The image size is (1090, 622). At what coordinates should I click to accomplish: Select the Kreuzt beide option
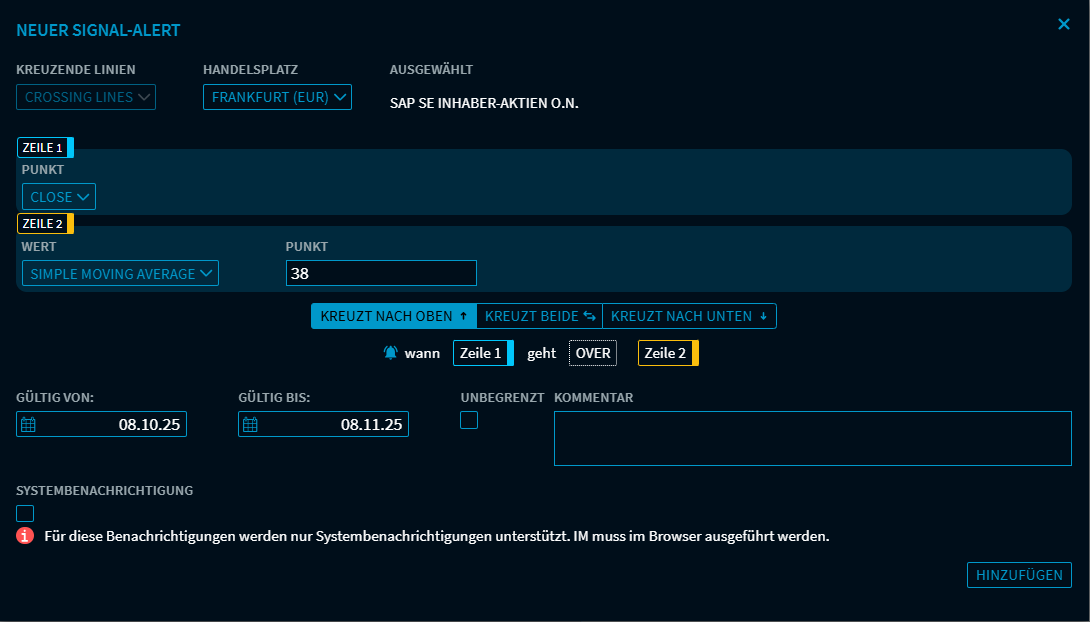[539, 315]
